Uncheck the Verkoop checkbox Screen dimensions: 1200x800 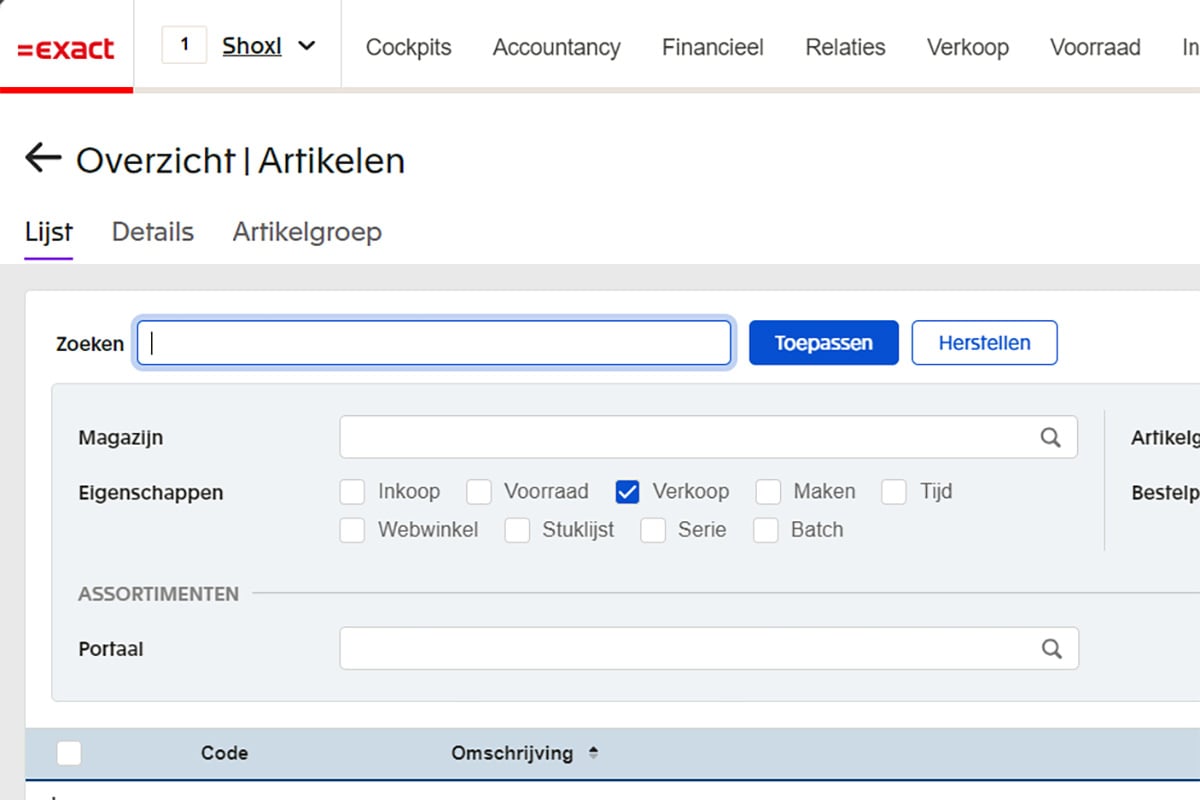pyautogui.click(x=627, y=492)
